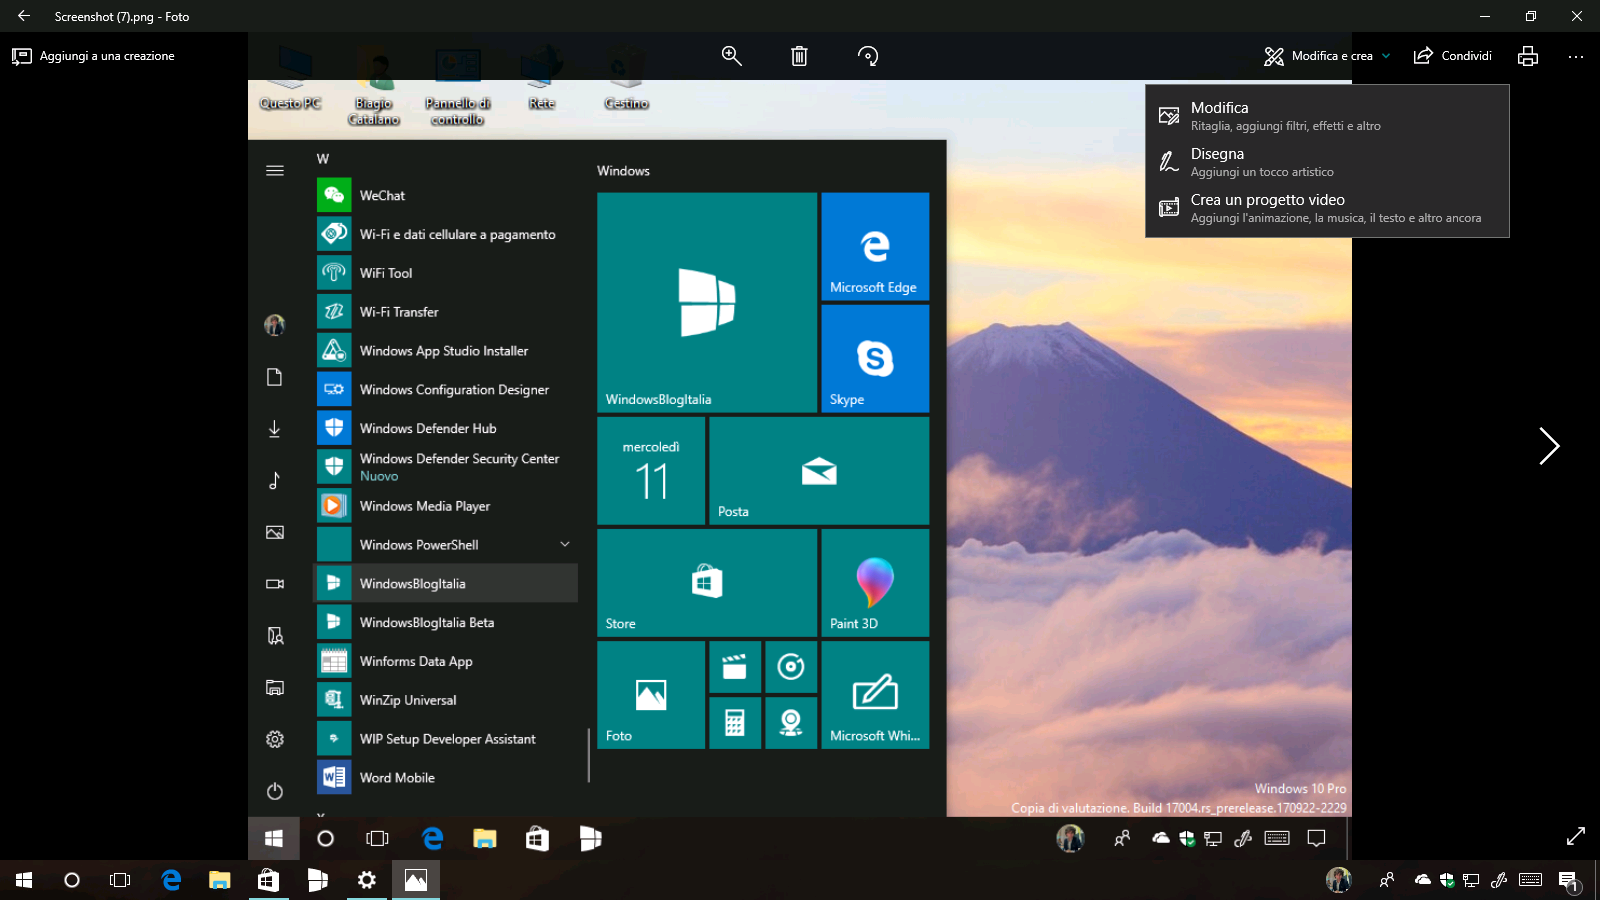Select Modifica from the dropdown menu
This screenshot has height=900, width=1600.
coord(1327,116)
